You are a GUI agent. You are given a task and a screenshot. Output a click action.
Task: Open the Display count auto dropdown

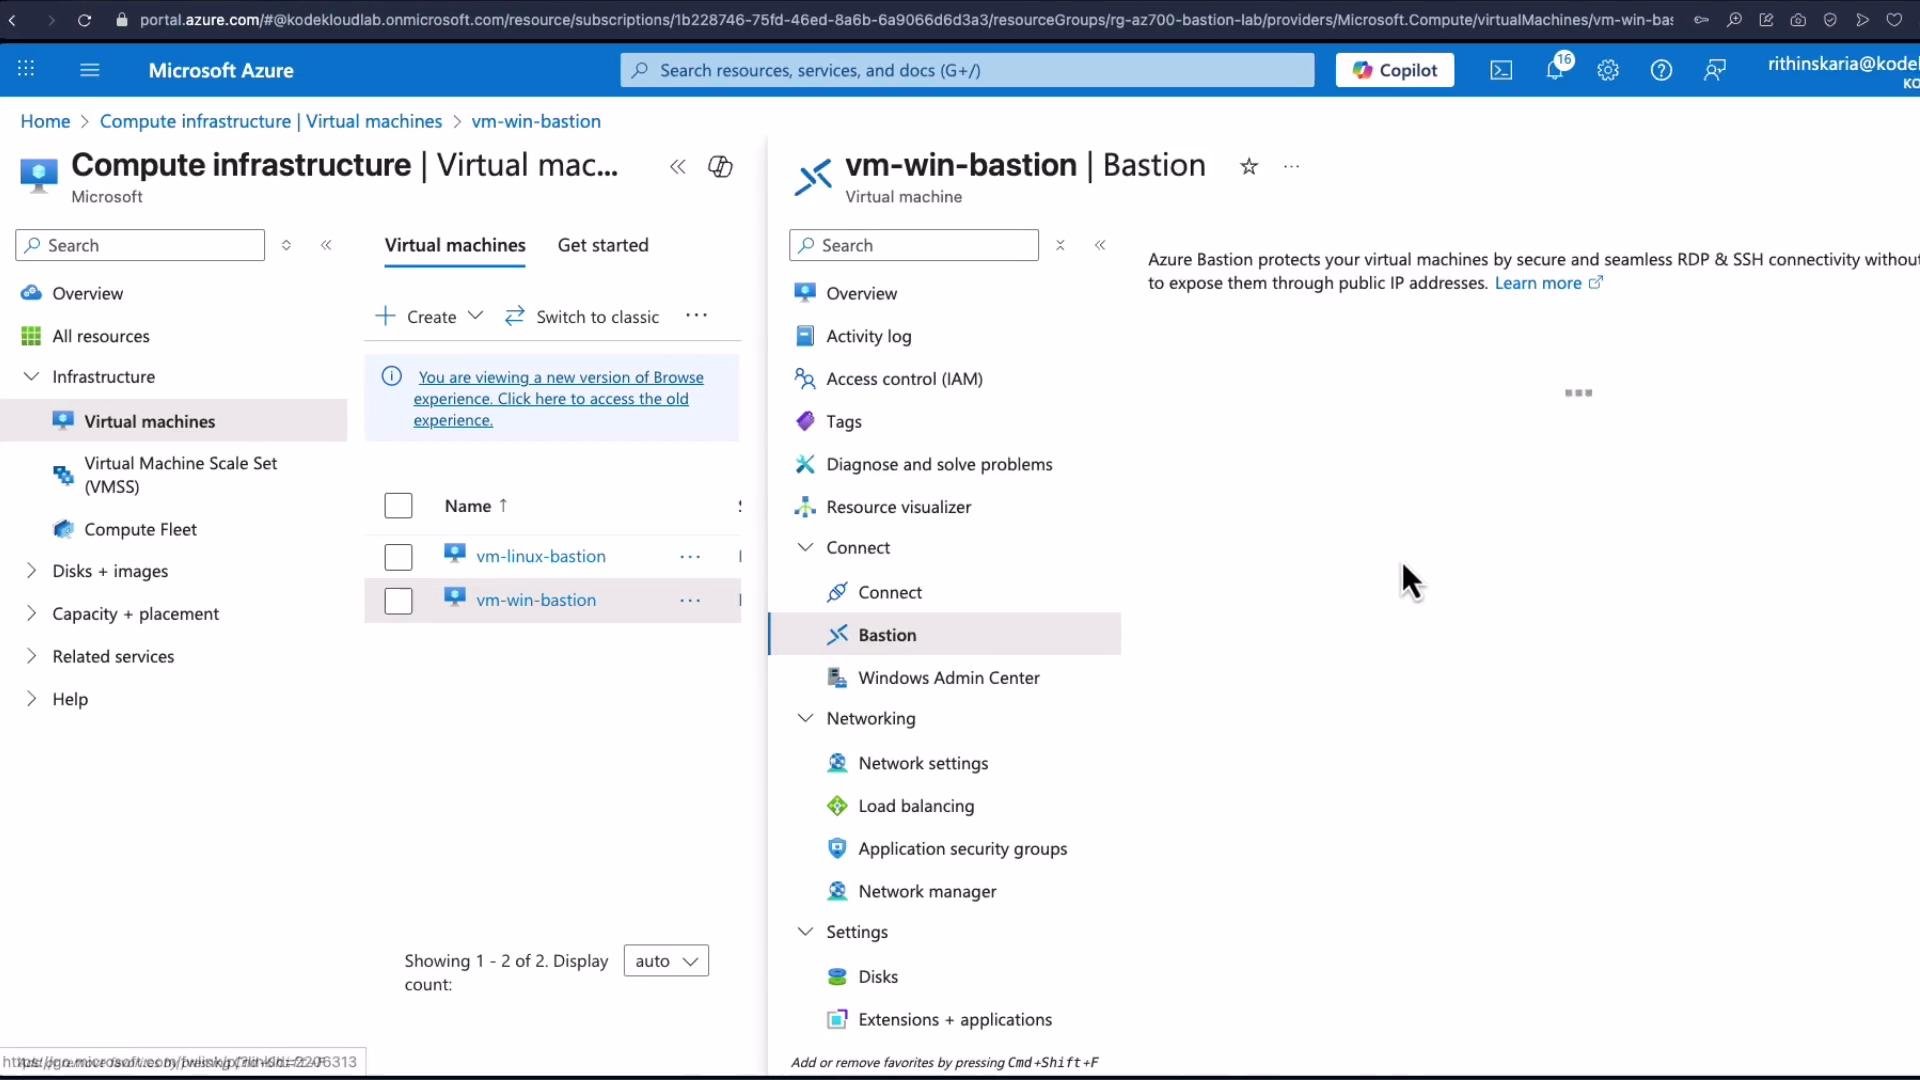666,961
